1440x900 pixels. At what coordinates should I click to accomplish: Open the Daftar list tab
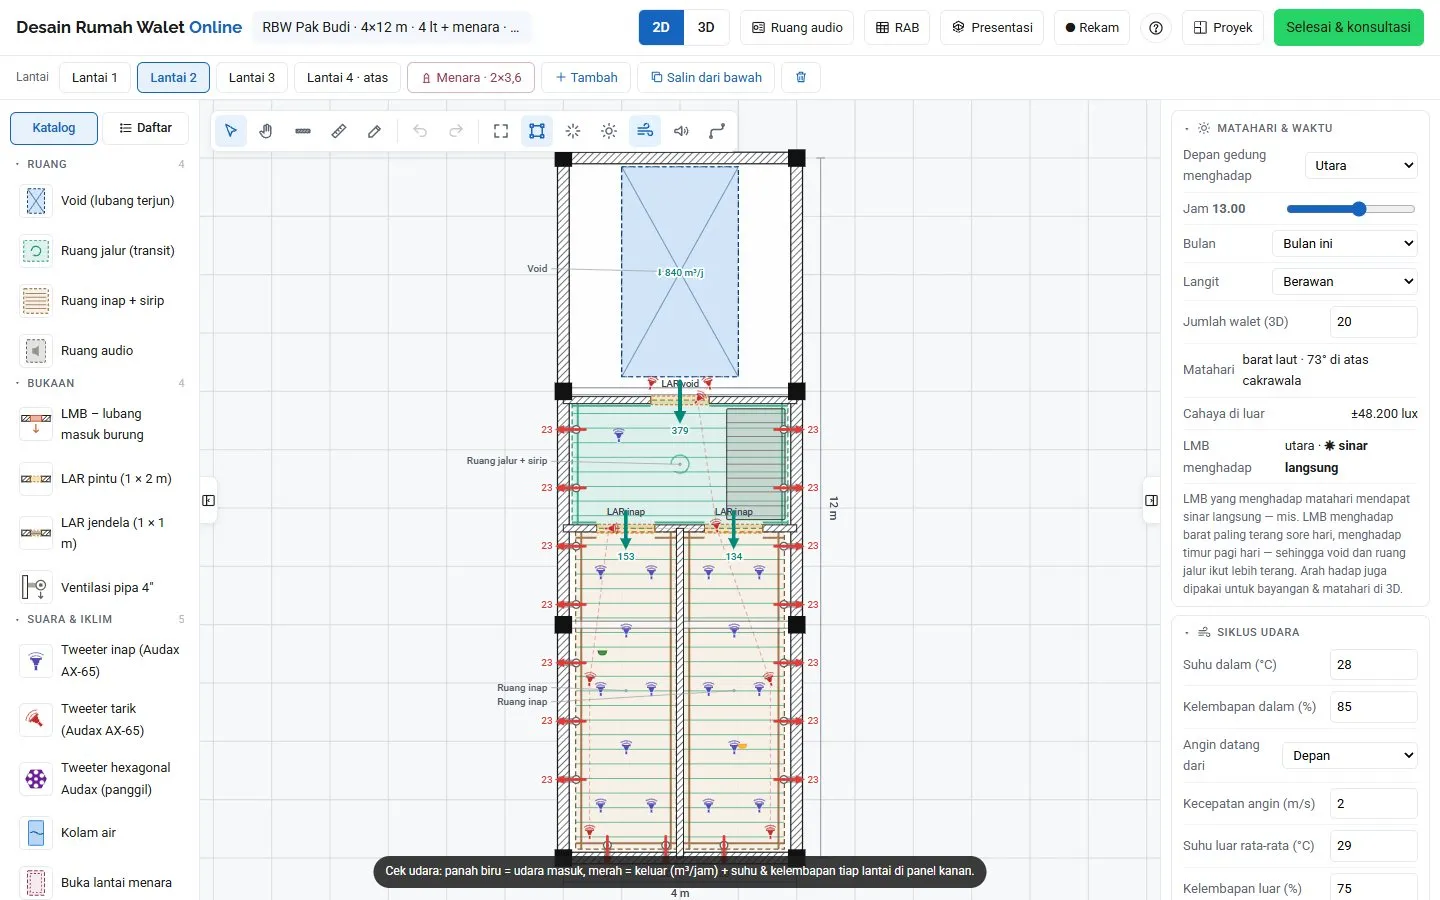point(145,128)
